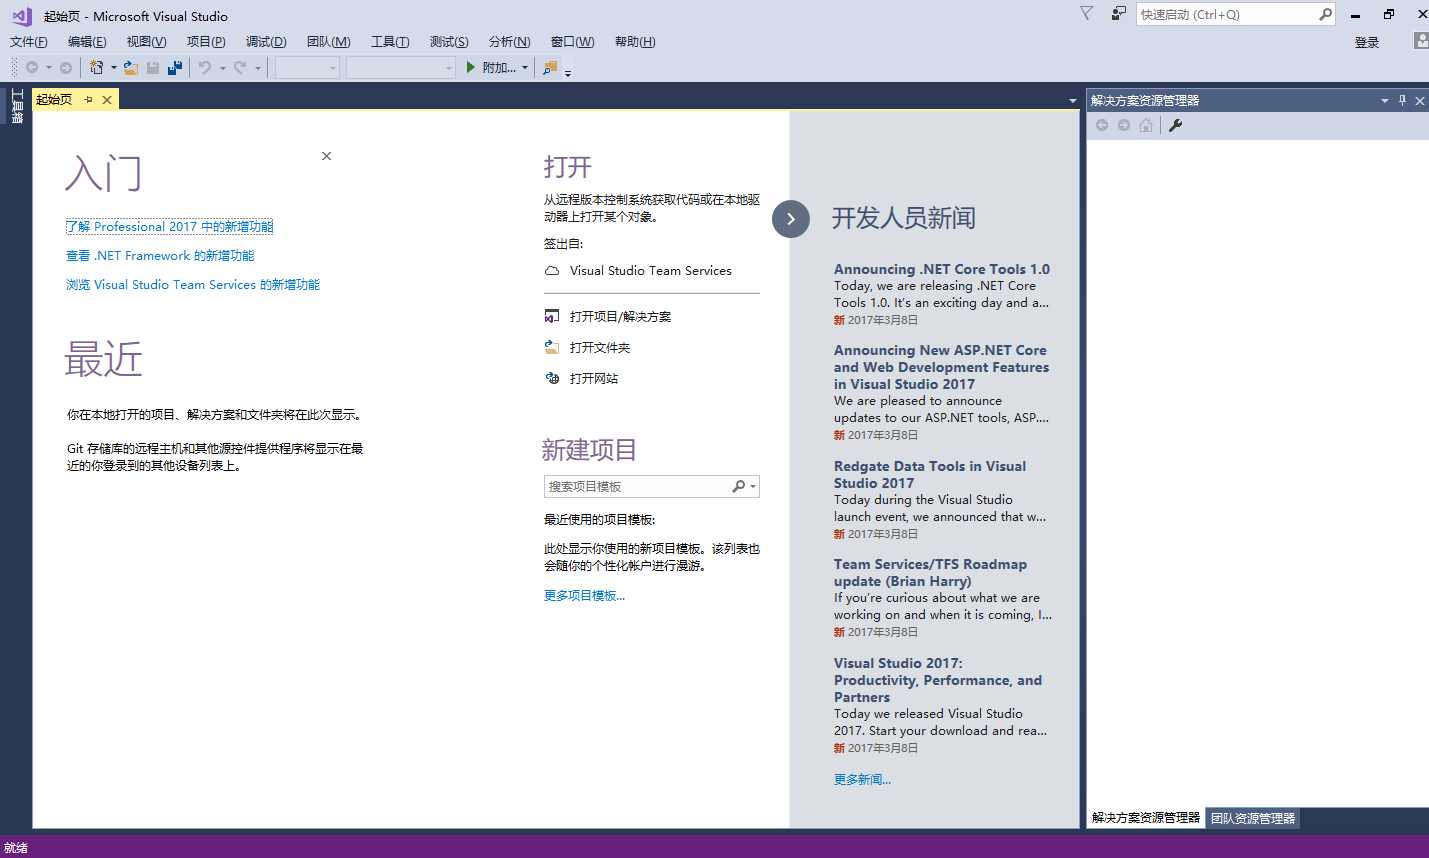Click the Visual Studio logo in title bar

coord(21,16)
